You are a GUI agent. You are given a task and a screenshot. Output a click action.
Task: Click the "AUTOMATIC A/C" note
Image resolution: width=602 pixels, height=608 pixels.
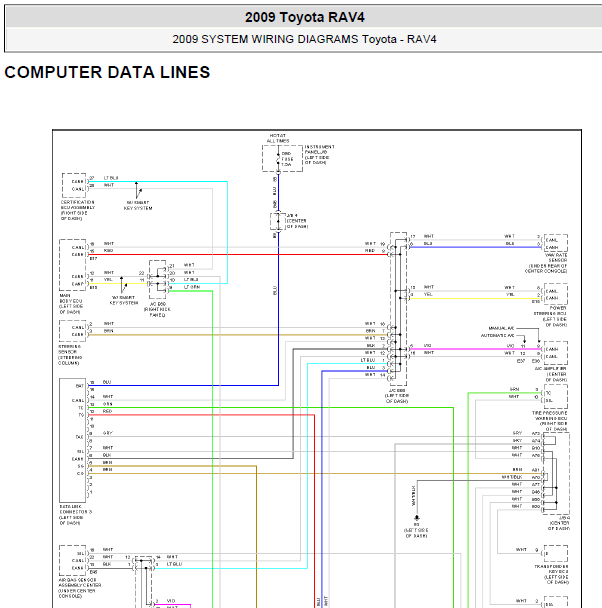pyautogui.click(x=497, y=335)
